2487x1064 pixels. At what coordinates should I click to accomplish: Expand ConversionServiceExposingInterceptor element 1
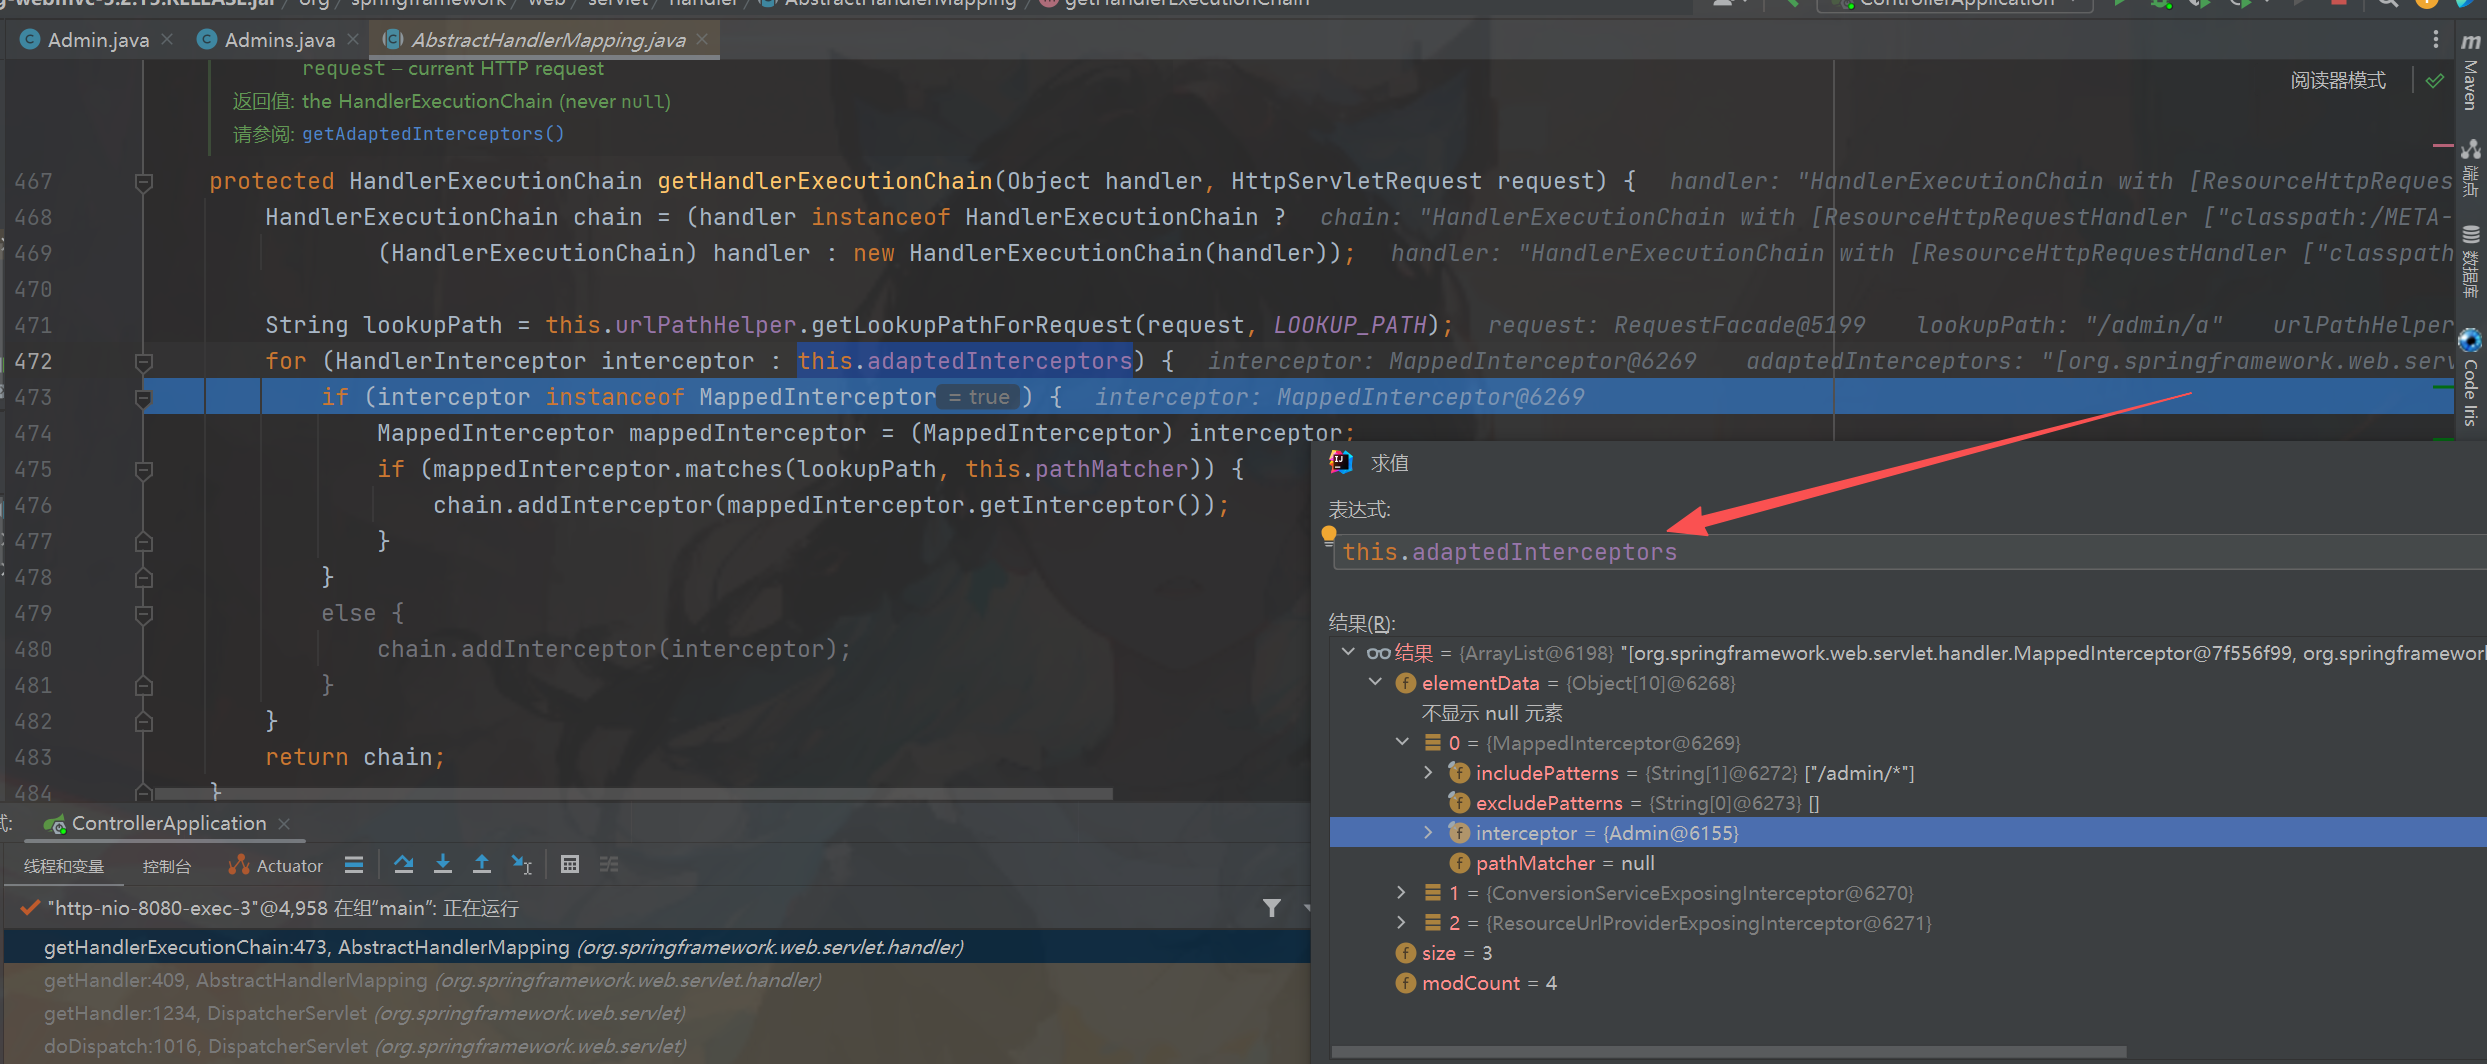coord(1401,893)
